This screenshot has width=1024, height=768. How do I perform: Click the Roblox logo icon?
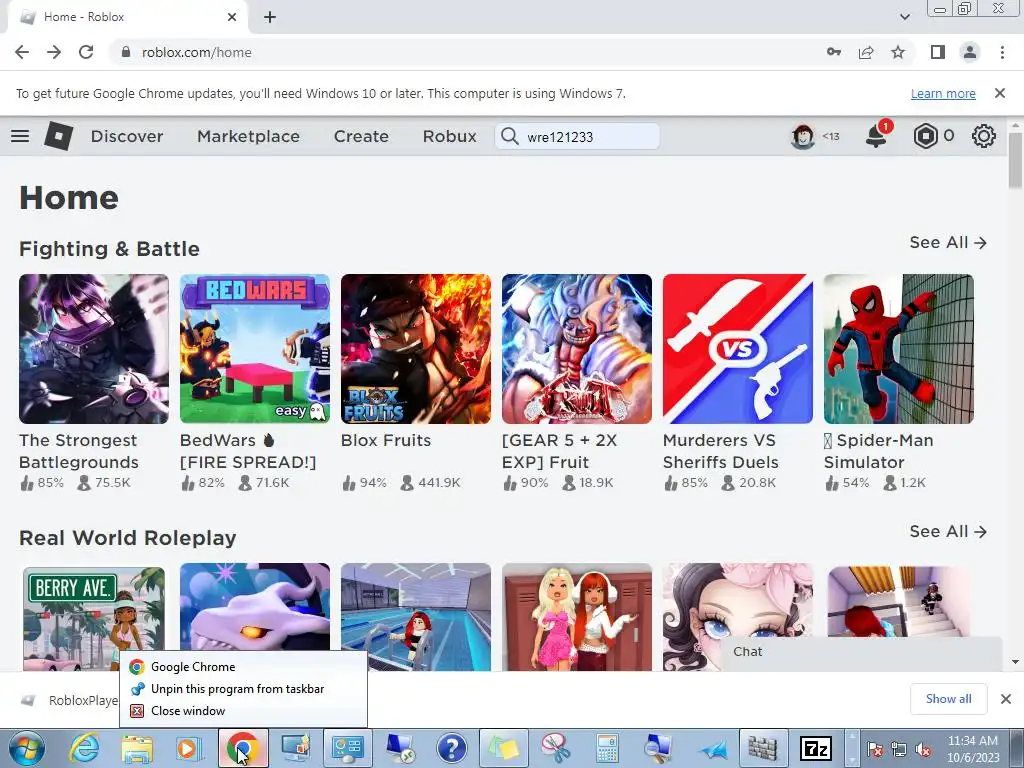coord(58,136)
